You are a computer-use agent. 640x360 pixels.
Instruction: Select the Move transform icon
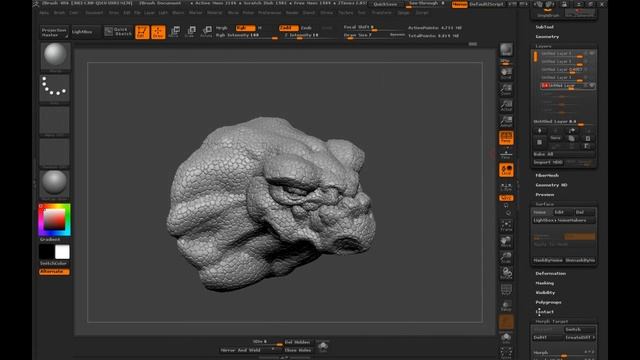pos(174,32)
